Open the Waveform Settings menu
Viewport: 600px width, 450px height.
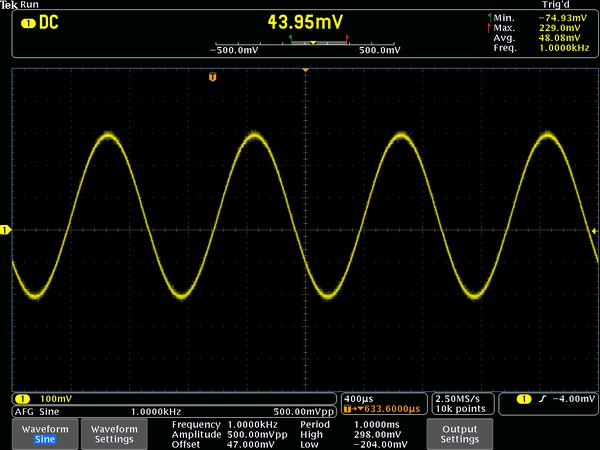click(113, 433)
